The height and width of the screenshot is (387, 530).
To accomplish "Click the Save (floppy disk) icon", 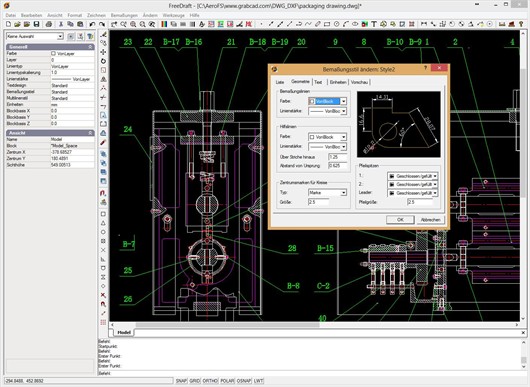I will pyautogui.click(x=36, y=24).
